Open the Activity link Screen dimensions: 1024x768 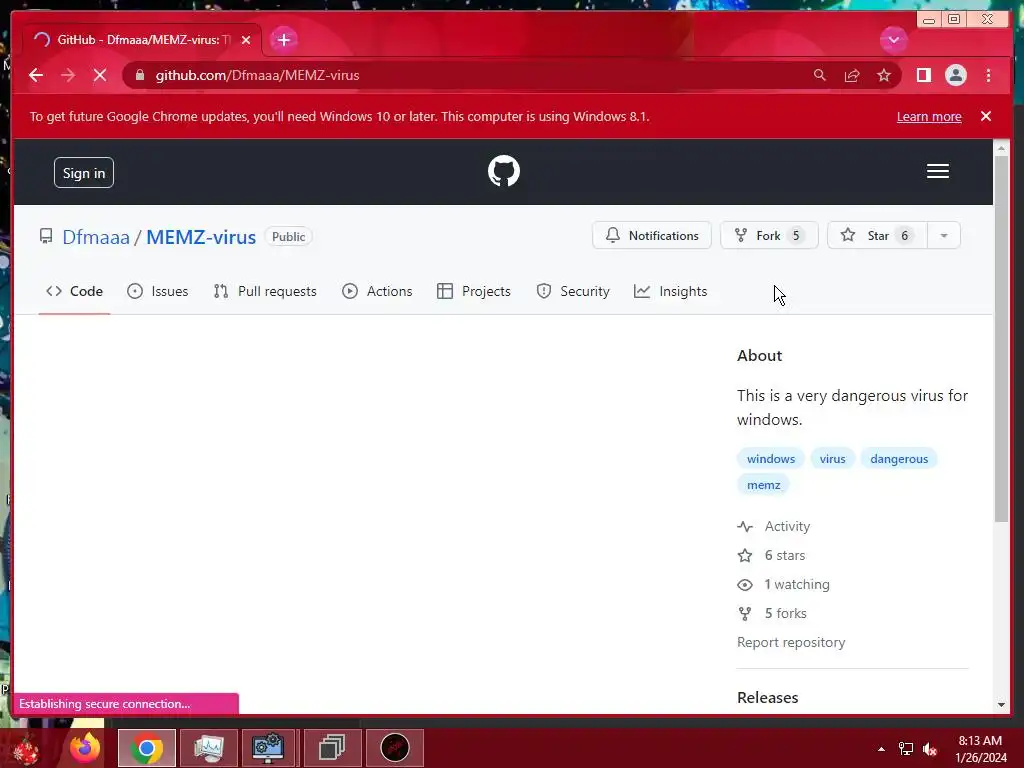tap(787, 526)
